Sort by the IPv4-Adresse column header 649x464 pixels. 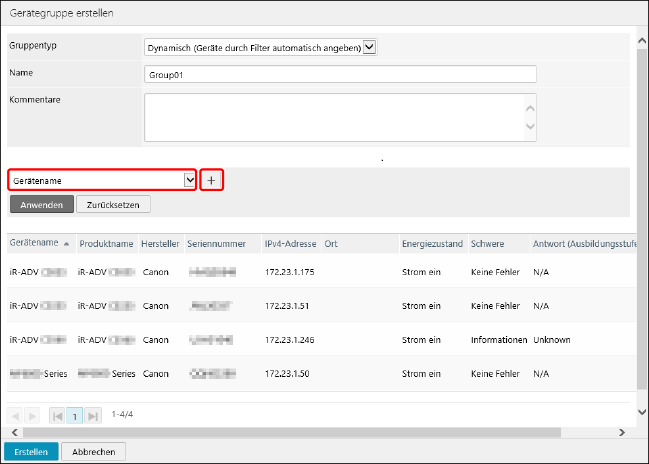coord(290,244)
